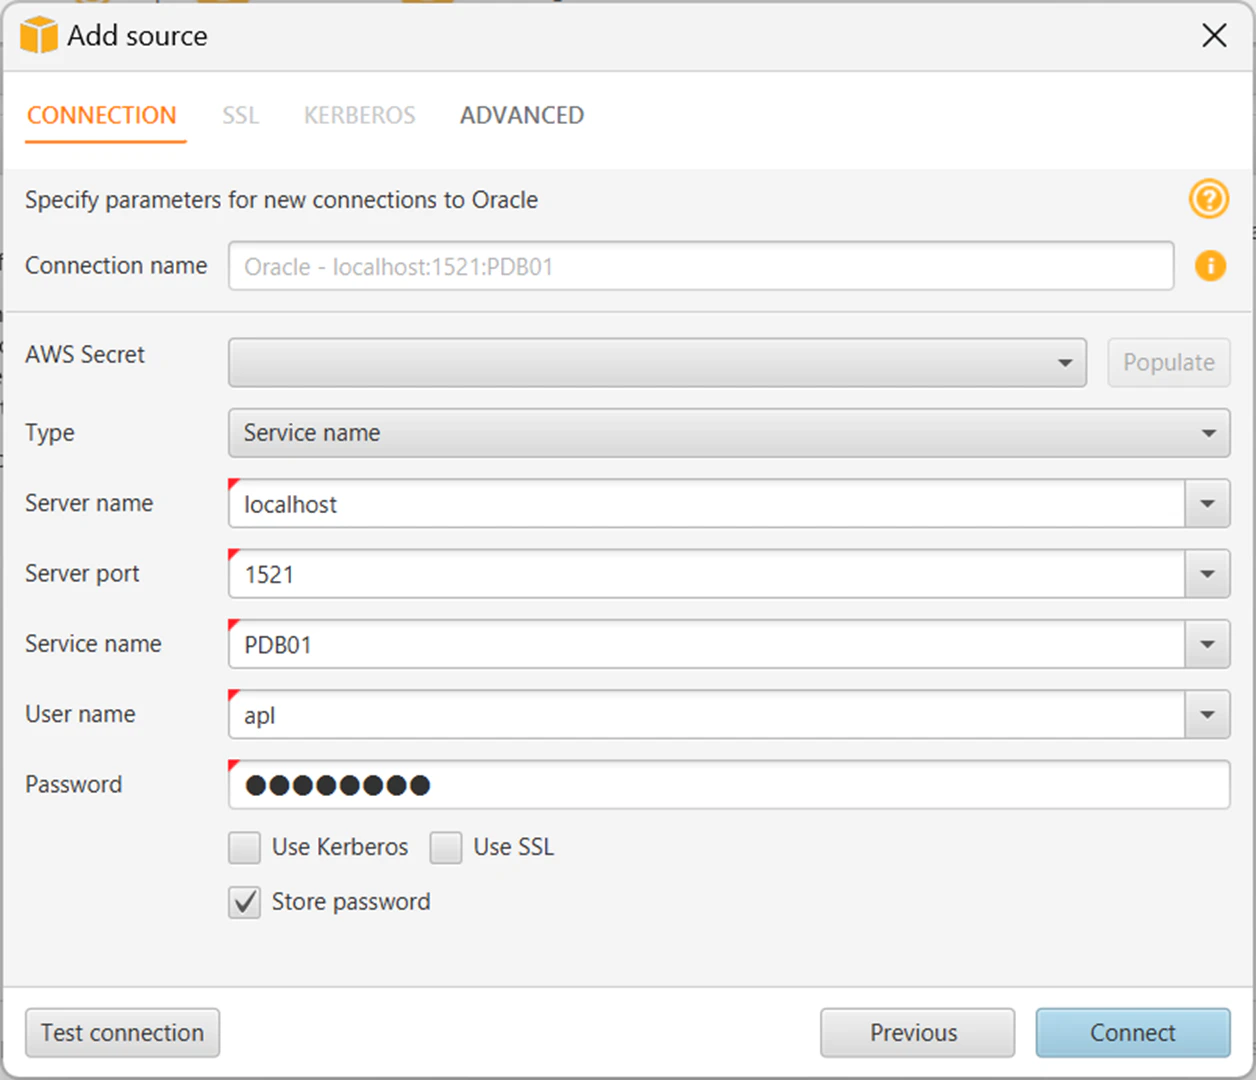Image resolution: width=1256 pixels, height=1080 pixels.
Task: Open the ADVANCED tab
Action: (x=522, y=115)
